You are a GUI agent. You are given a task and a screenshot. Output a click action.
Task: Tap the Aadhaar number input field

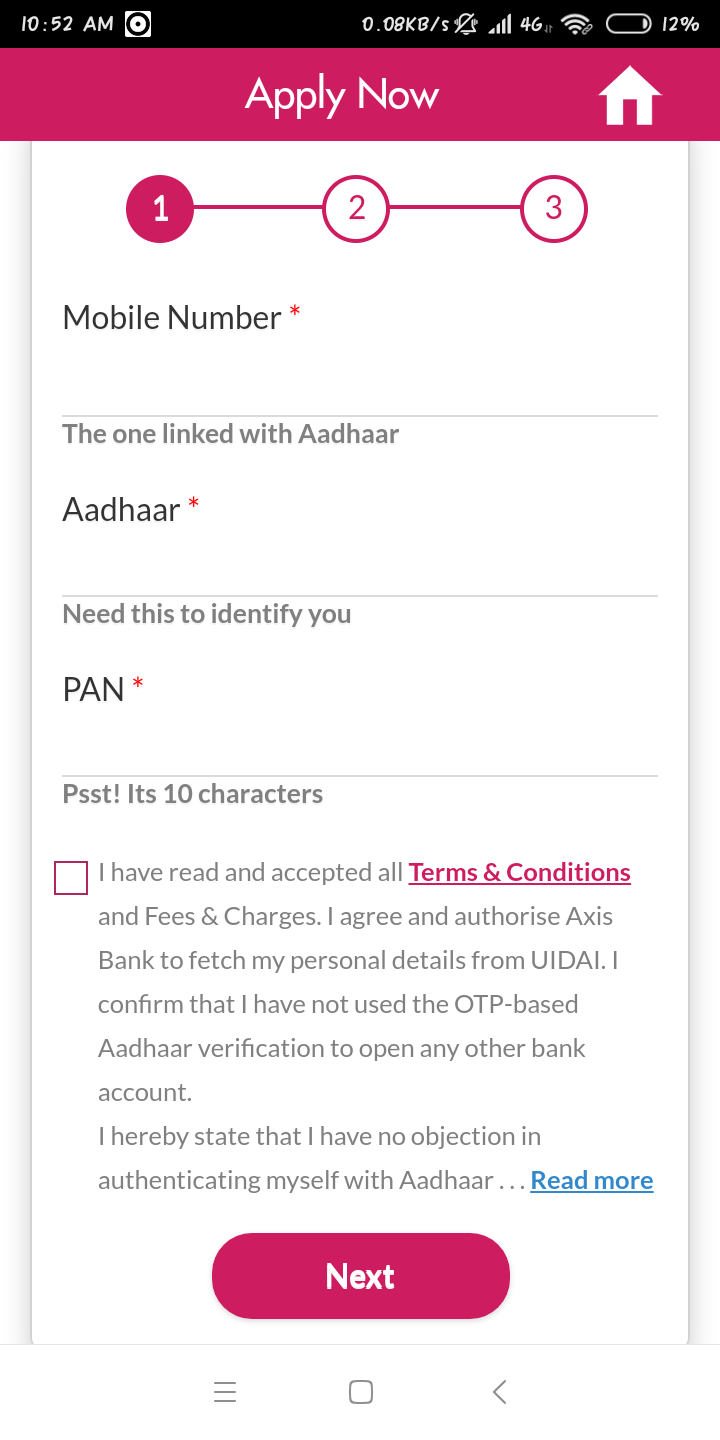tap(360, 564)
